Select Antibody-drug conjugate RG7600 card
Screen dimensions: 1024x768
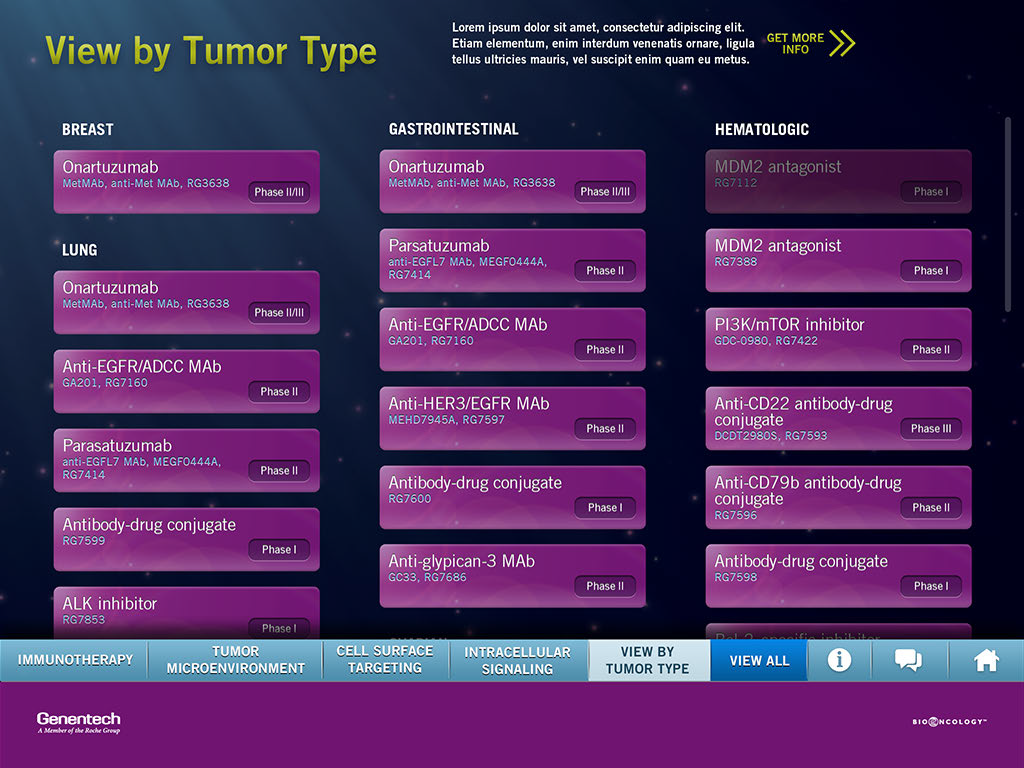coord(512,497)
